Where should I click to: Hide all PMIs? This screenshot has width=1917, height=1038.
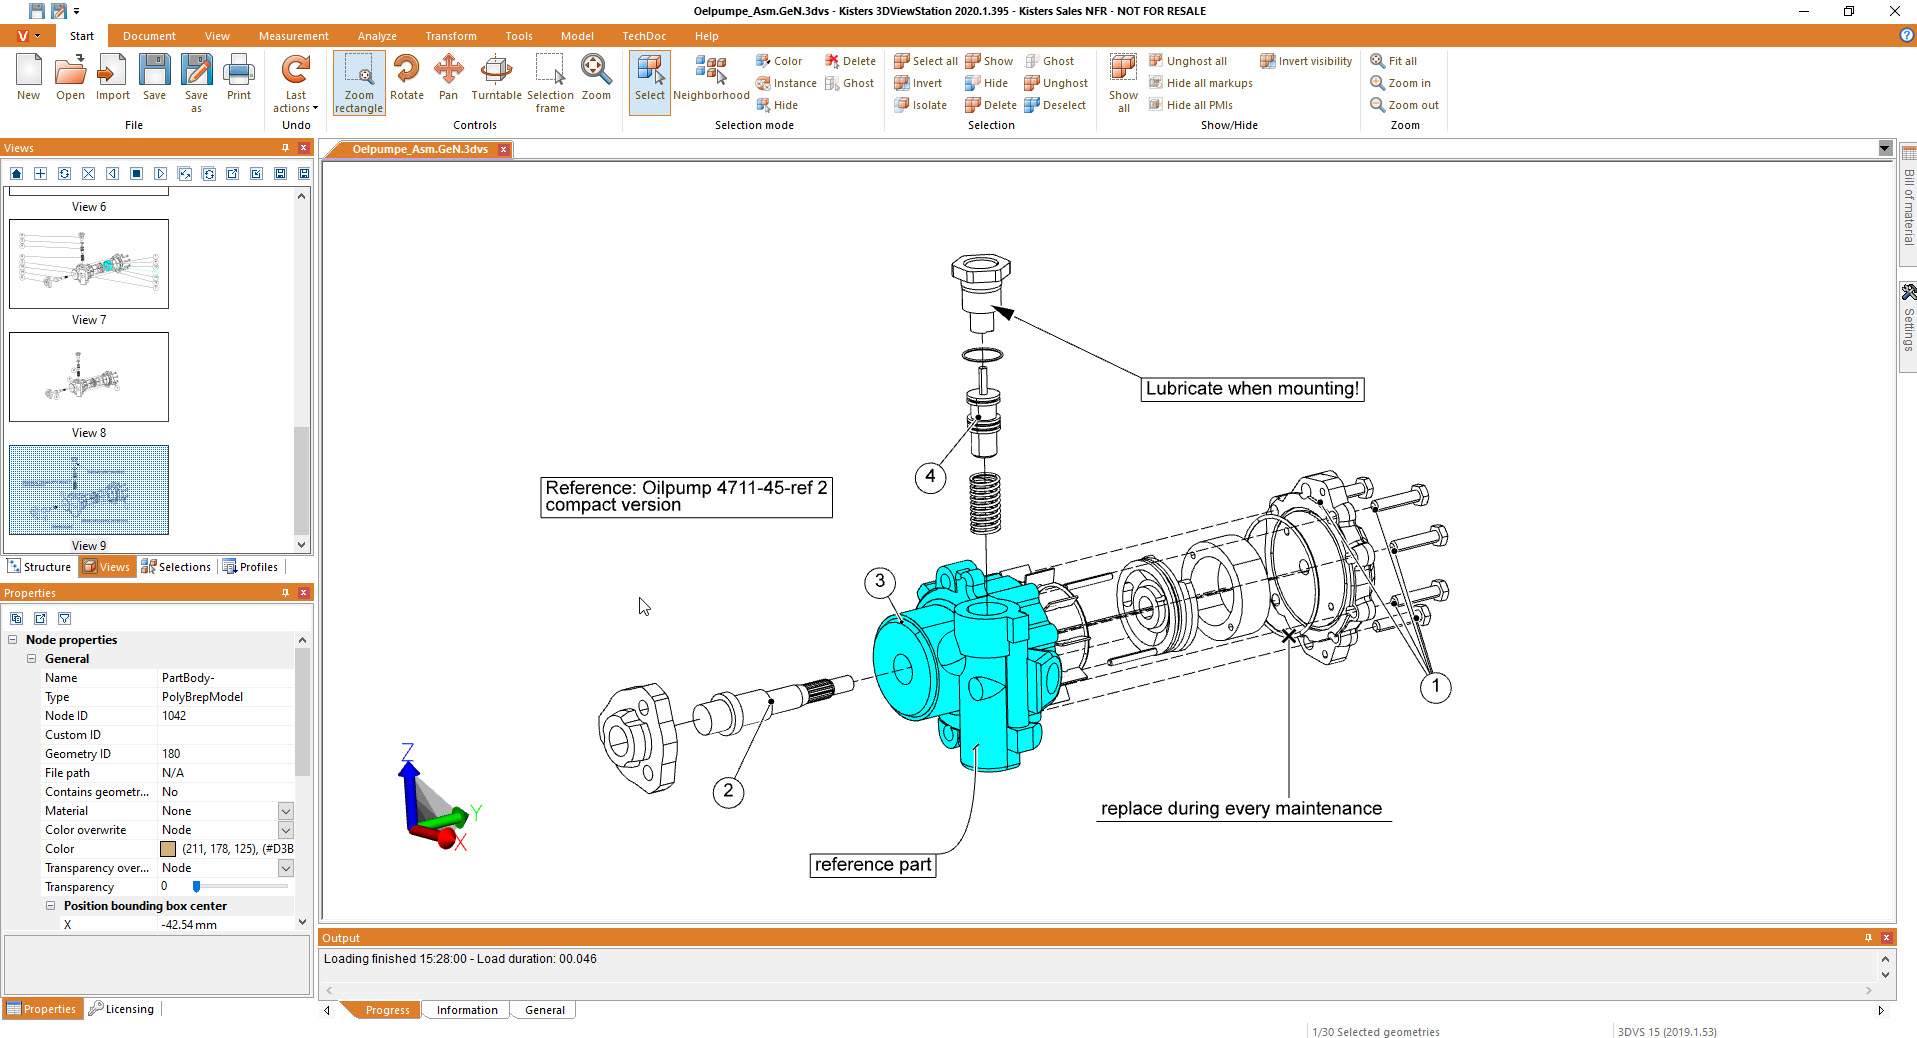[x=1190, y=105]
